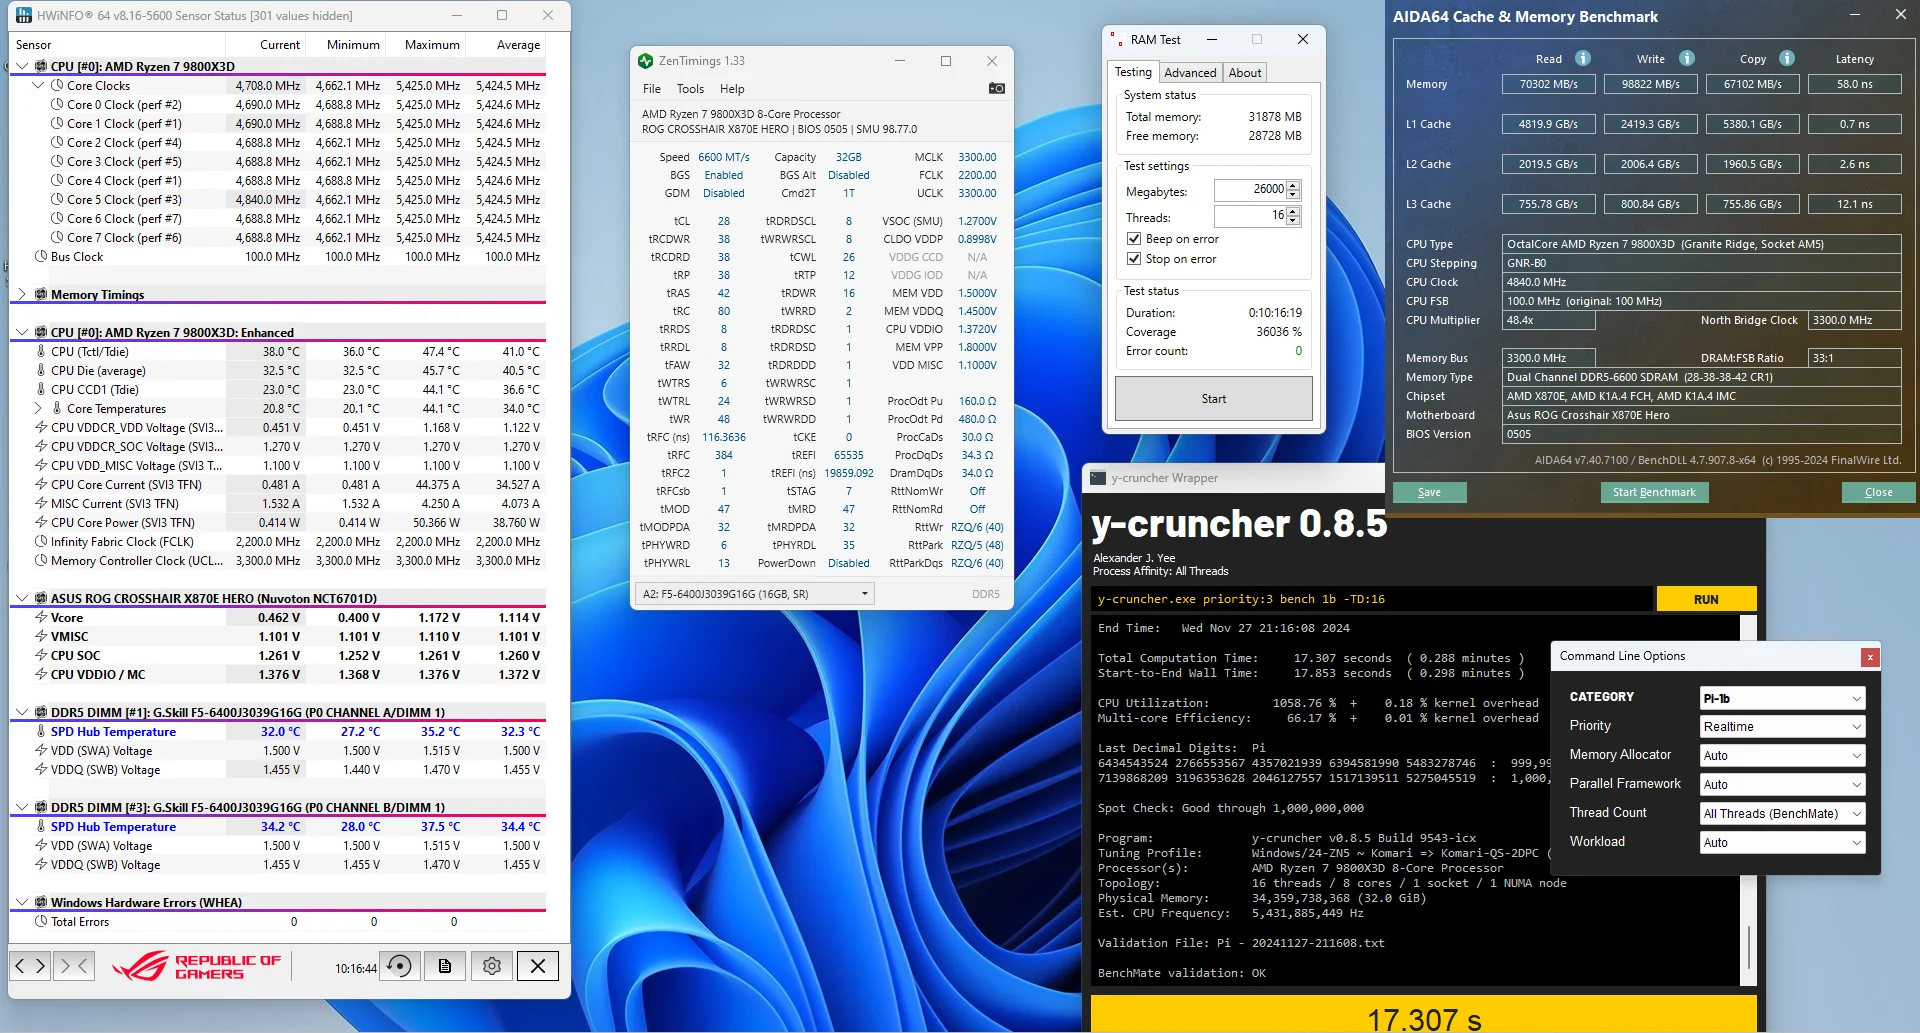The height and width of the screenshot is (1033, 1920).
Task: Click the expand columns arrows button
Action: [29, 966]
